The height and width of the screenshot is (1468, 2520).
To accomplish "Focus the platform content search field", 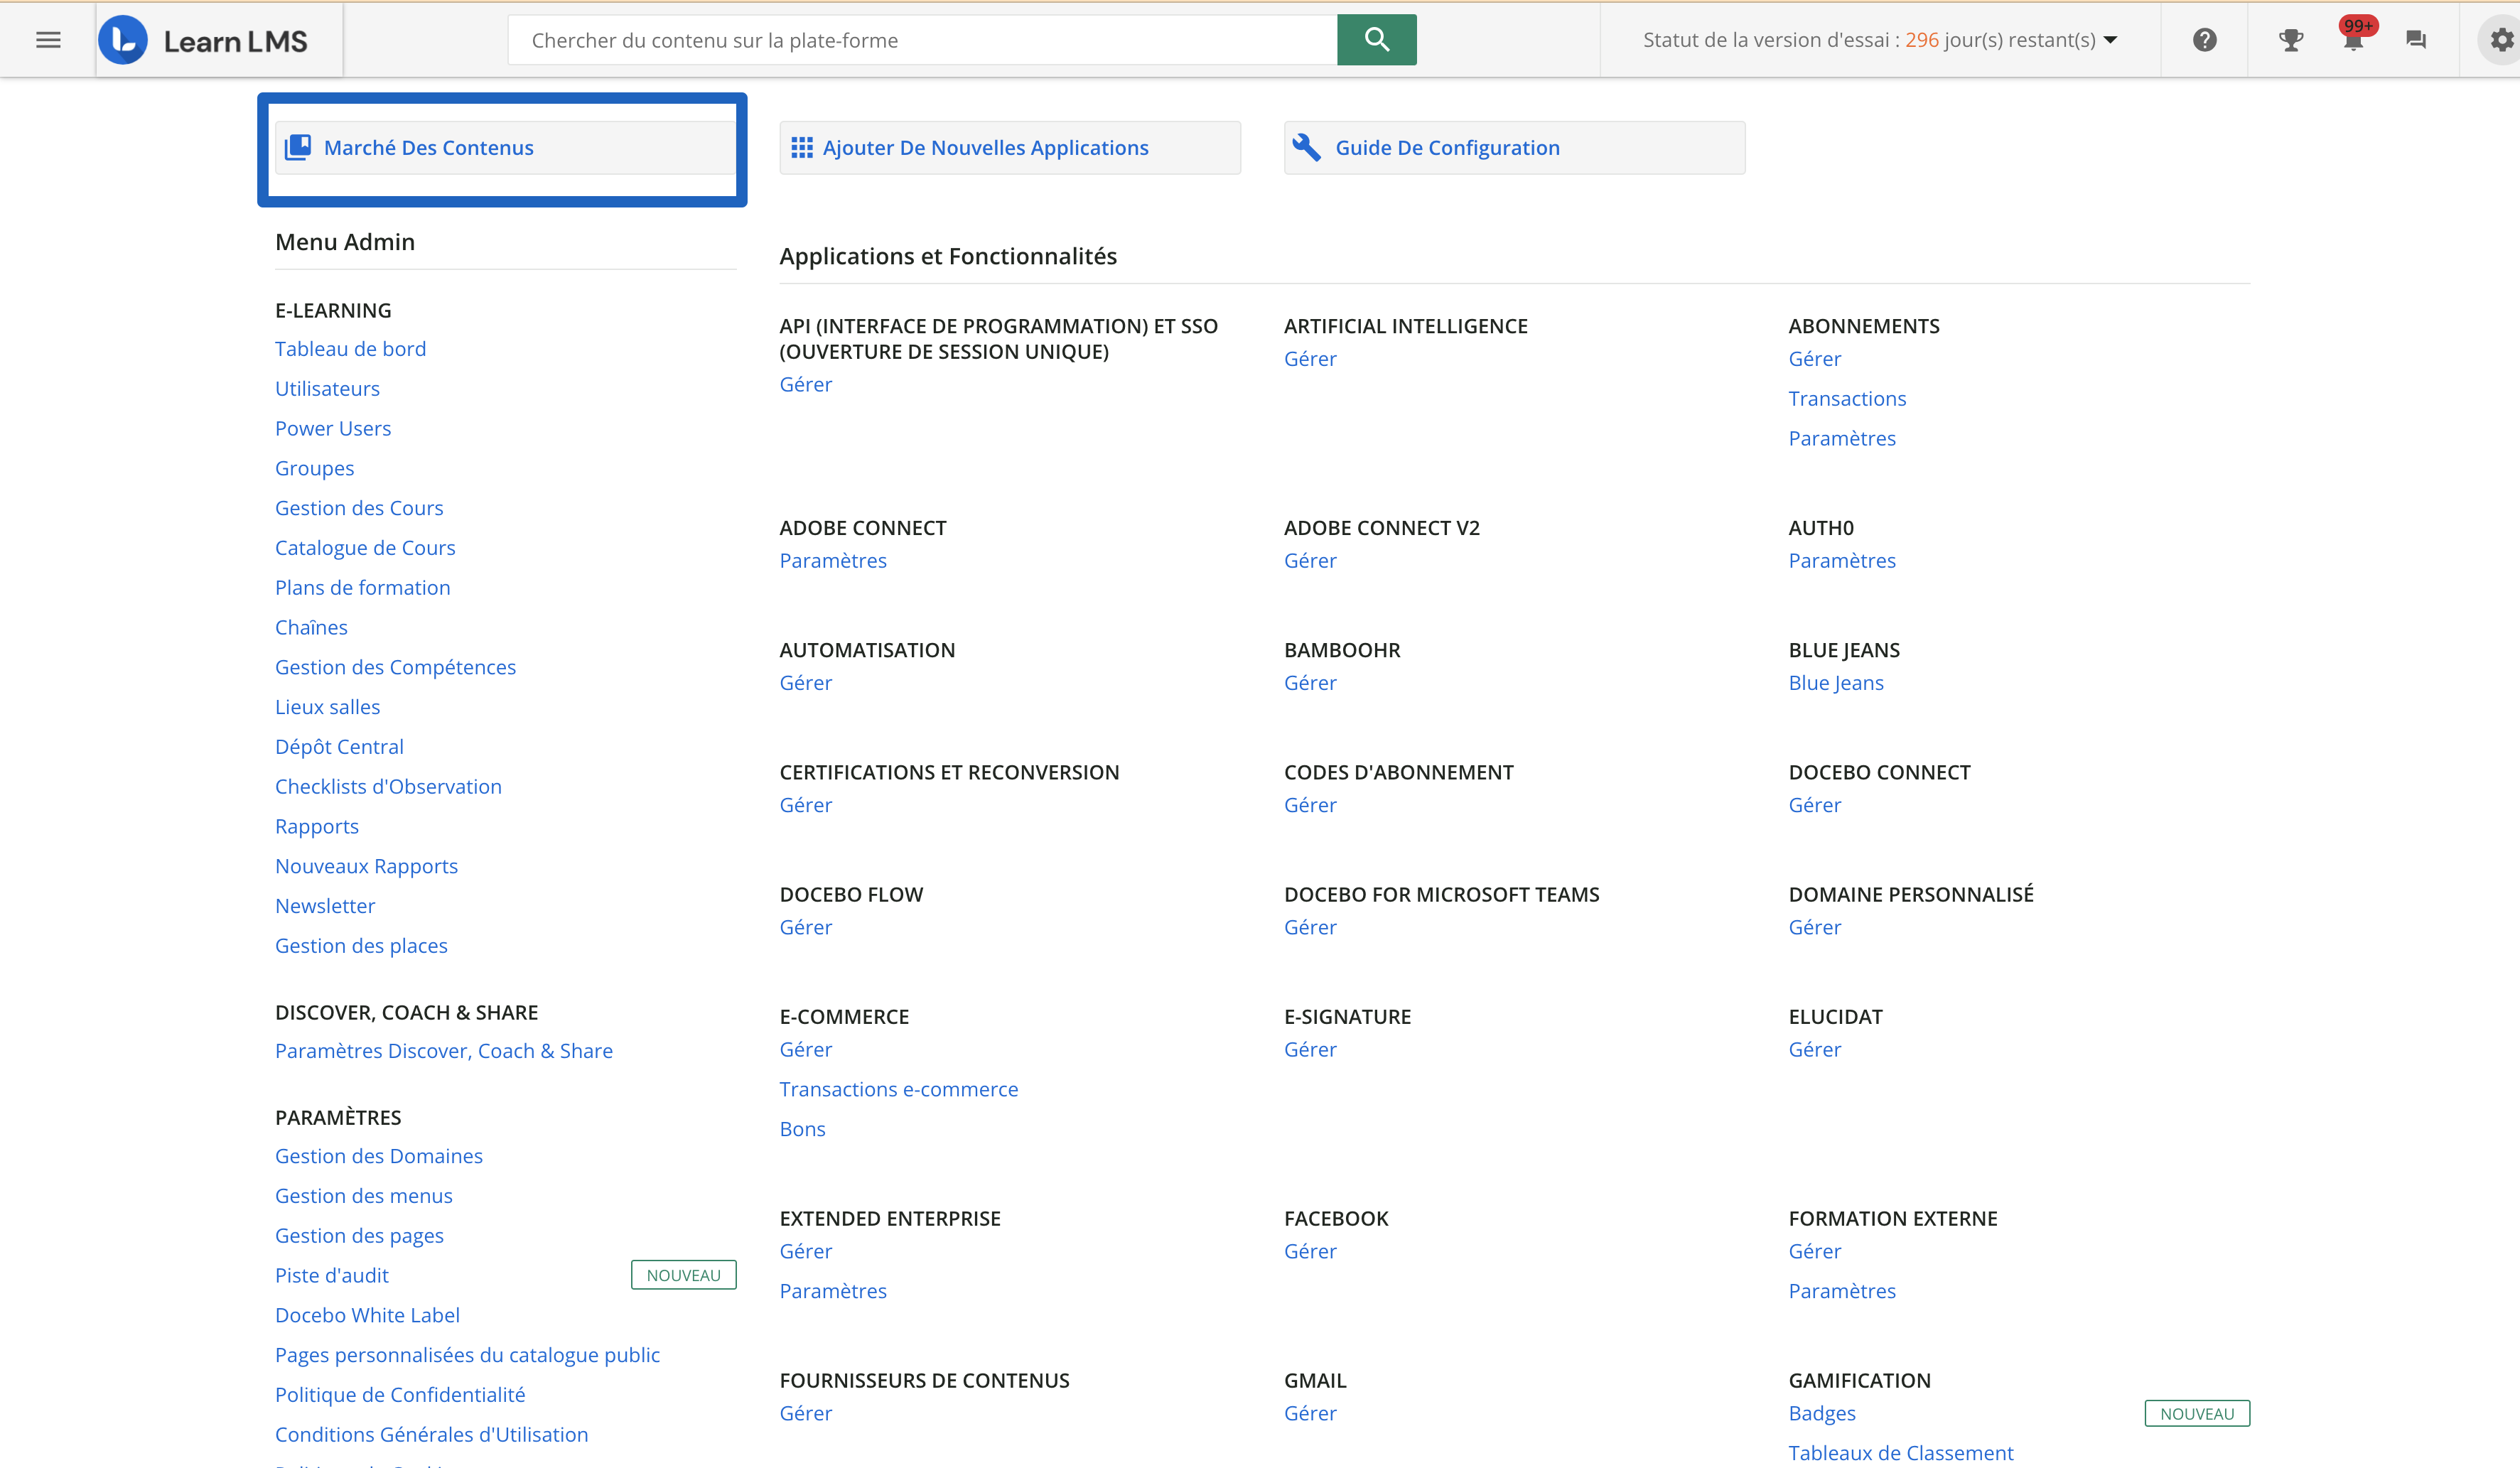I will coord(922,40).
